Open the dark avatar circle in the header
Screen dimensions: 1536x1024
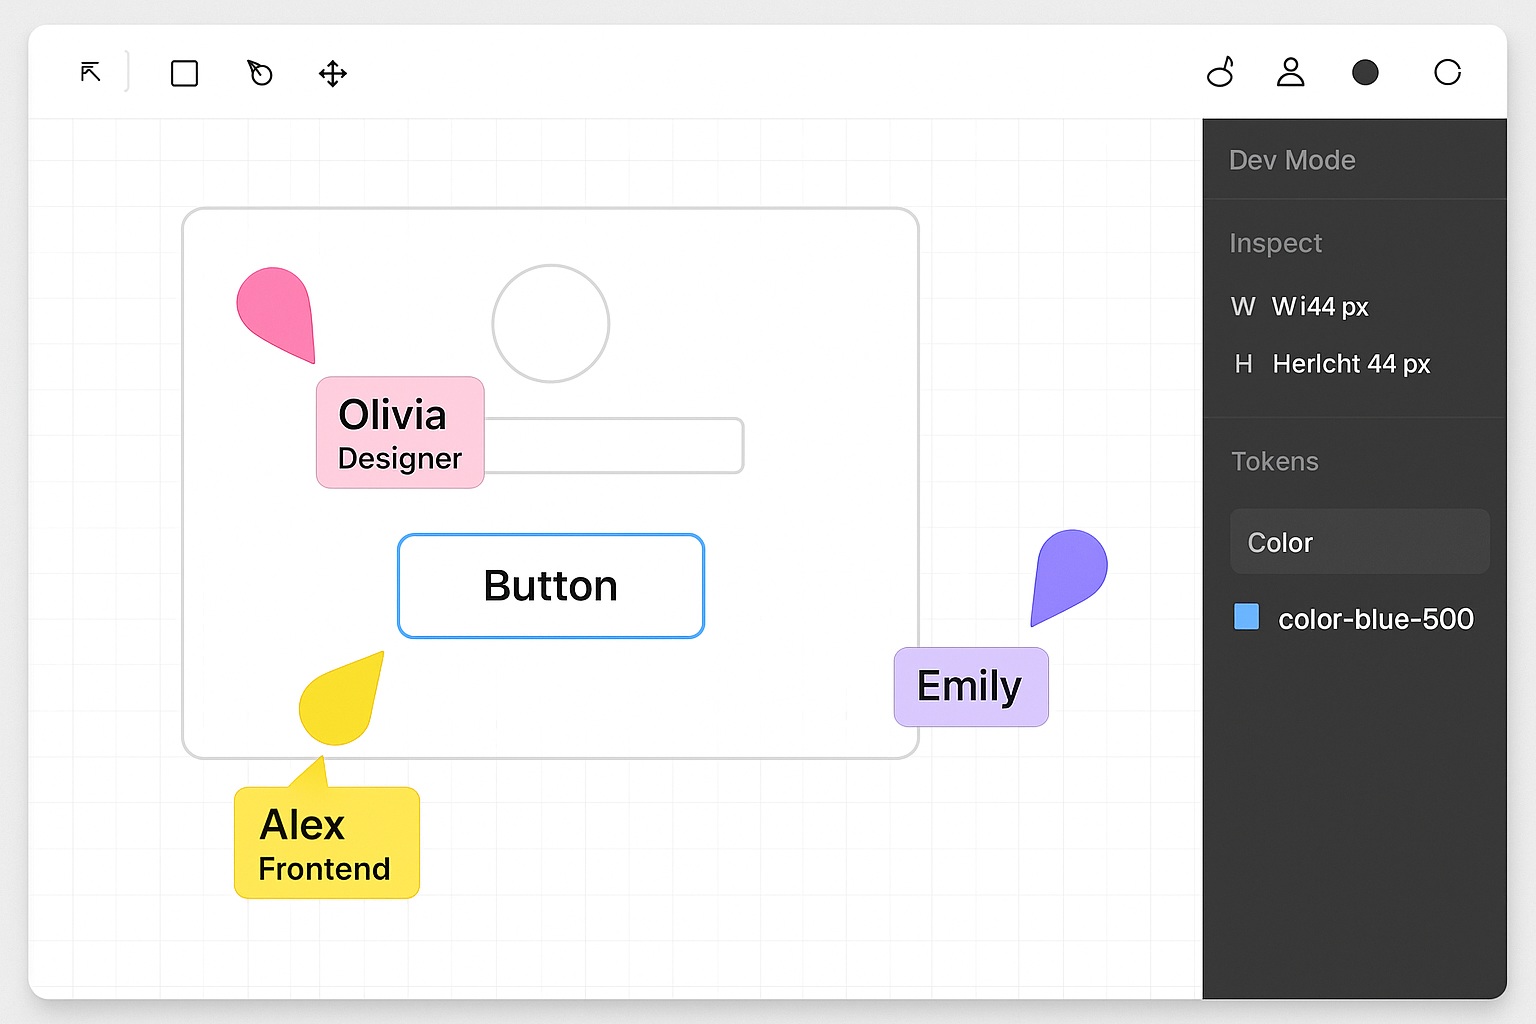[1366, 72]
